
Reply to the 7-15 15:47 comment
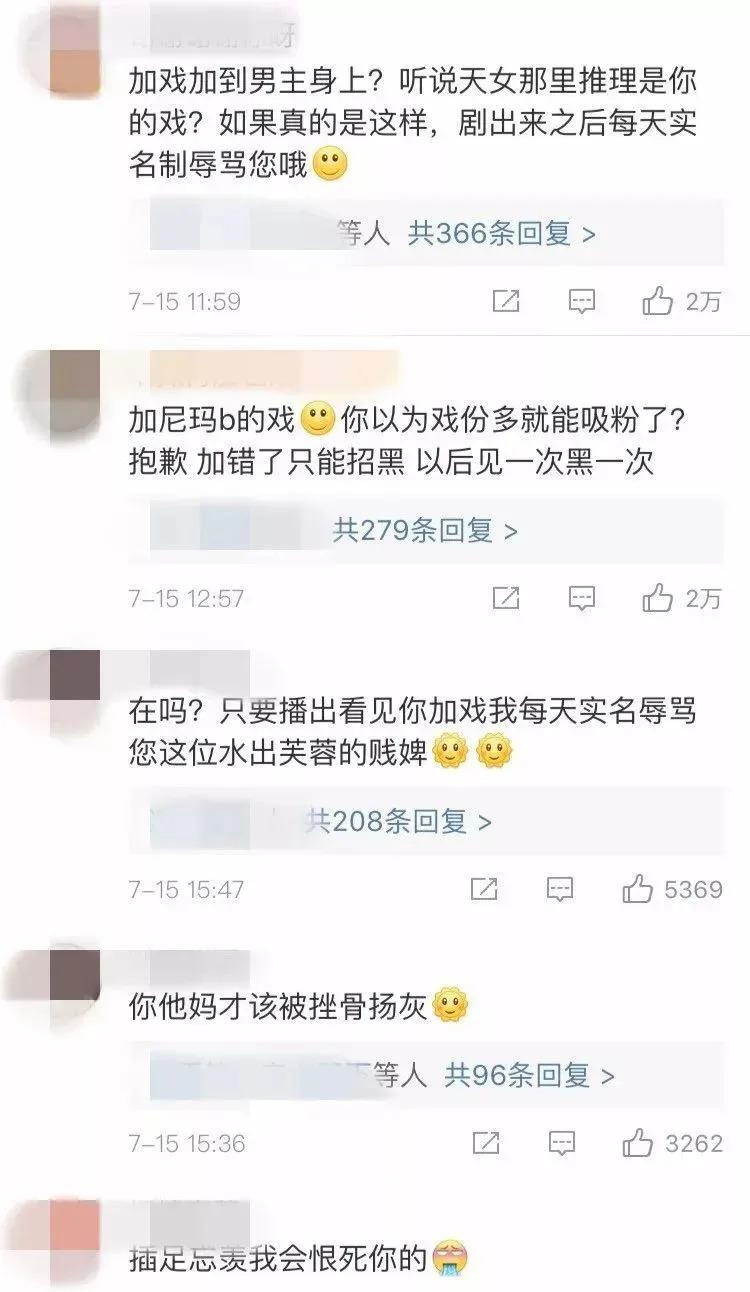pyautogui.click(x=560, y=888)
